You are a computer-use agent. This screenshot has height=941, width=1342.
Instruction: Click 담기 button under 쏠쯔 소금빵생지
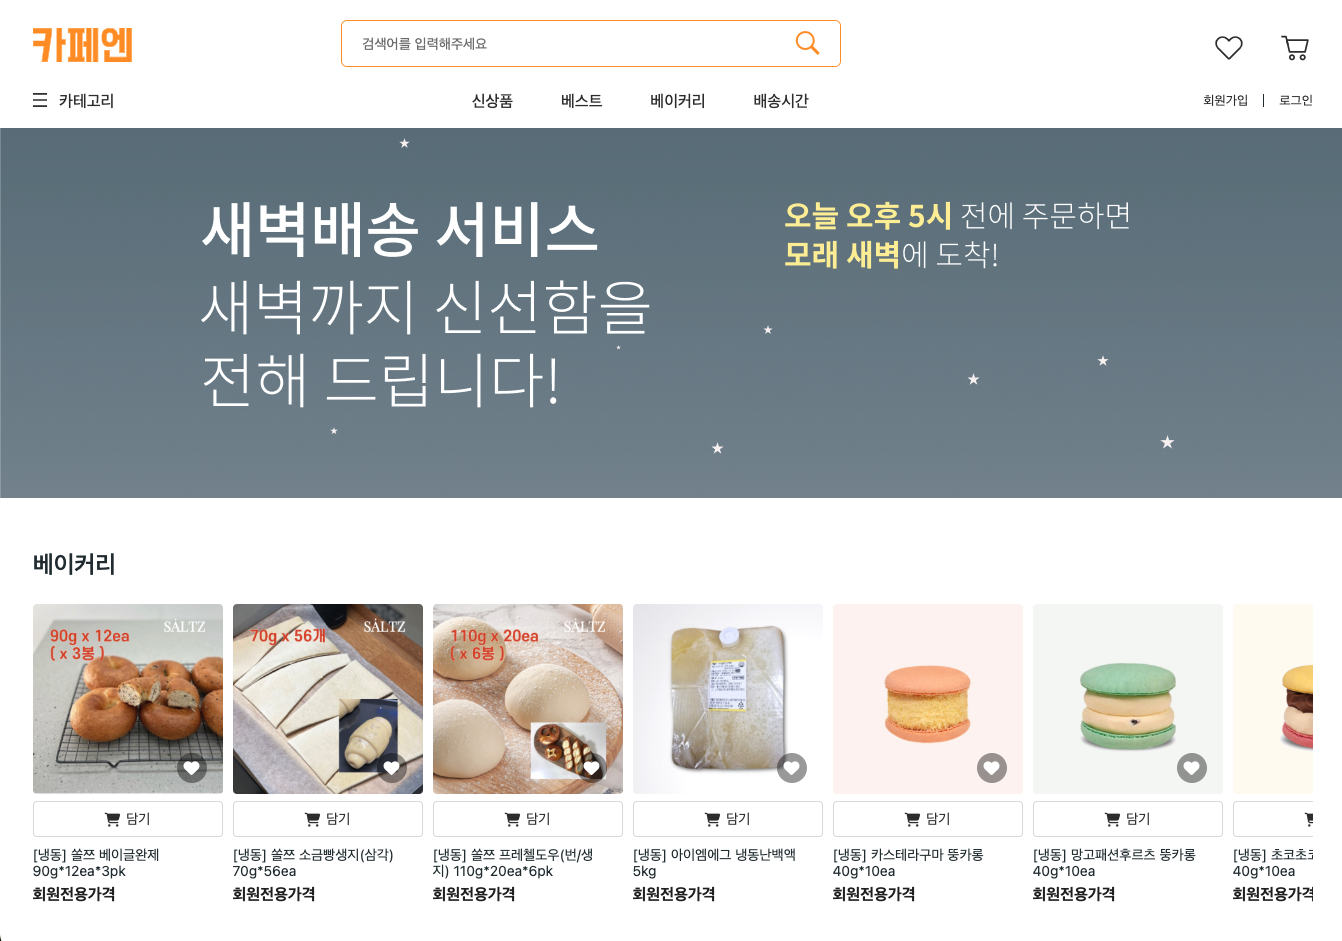click(x=328, y=819)
